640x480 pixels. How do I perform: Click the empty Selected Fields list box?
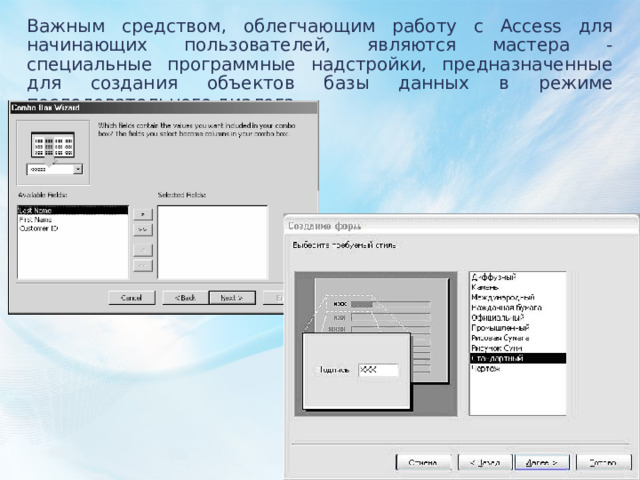point(213,242)
